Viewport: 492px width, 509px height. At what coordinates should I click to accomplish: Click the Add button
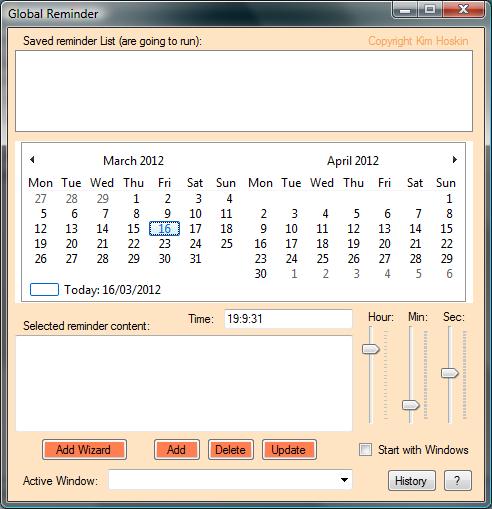(177, 450)
